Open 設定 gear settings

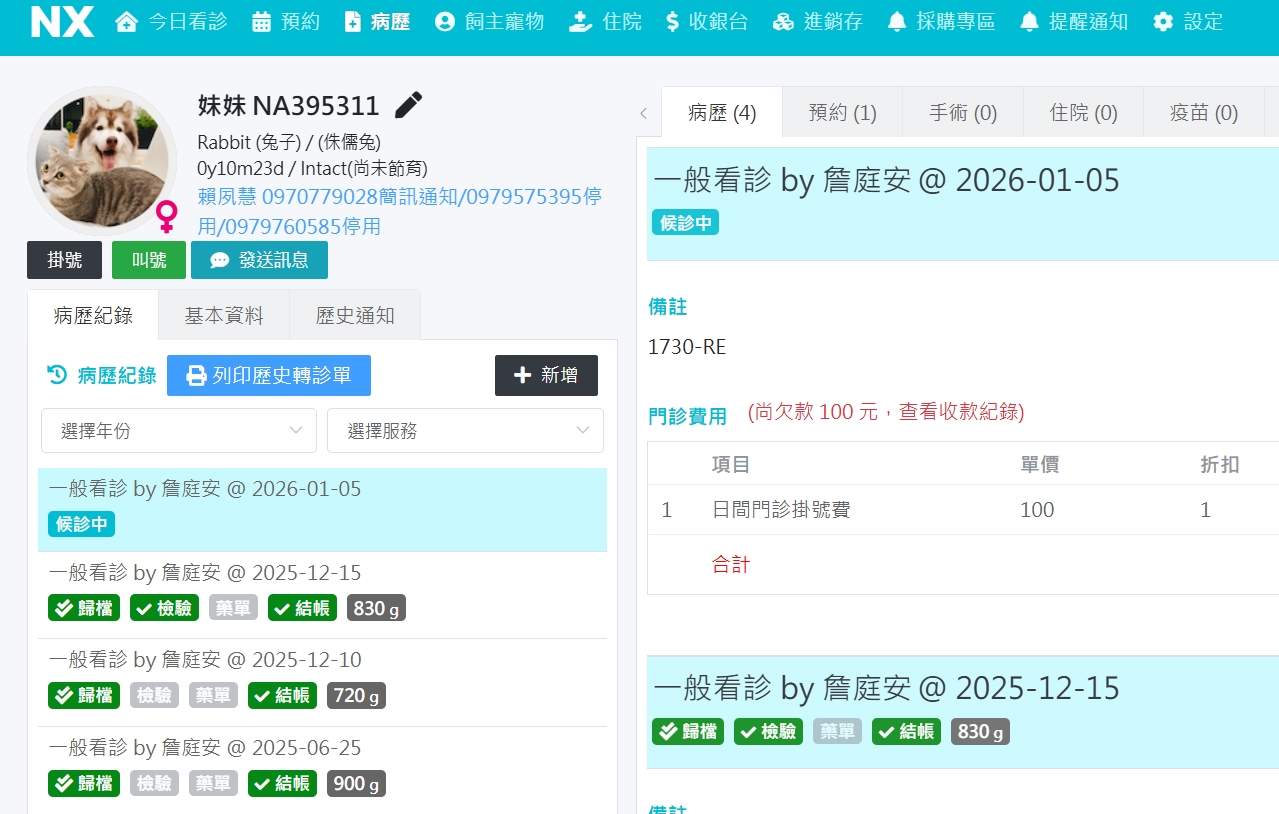pos(1188,22)
